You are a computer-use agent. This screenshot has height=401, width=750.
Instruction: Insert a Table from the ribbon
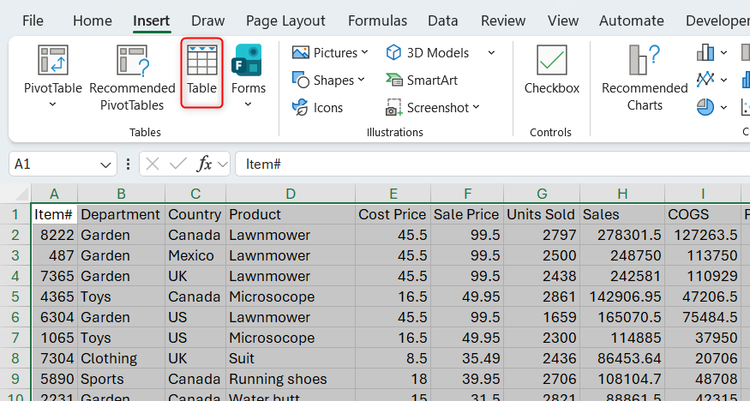click(x=201, y=71)
